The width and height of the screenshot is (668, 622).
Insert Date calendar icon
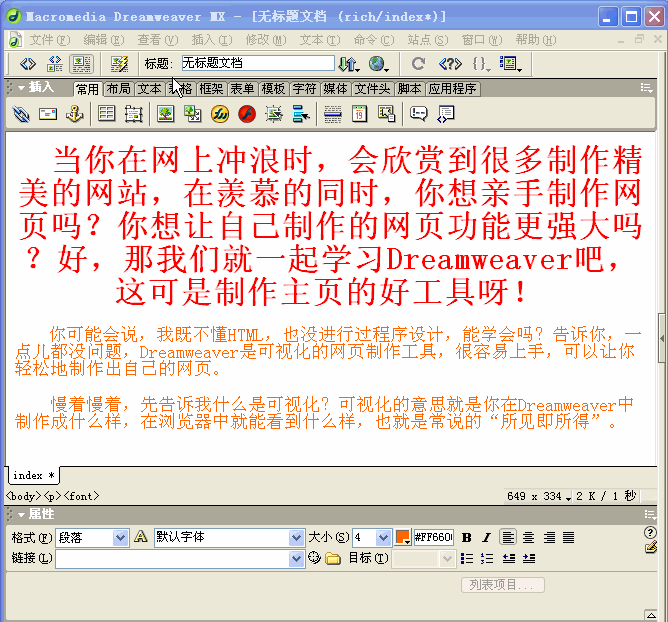click(x=360, y=114)
